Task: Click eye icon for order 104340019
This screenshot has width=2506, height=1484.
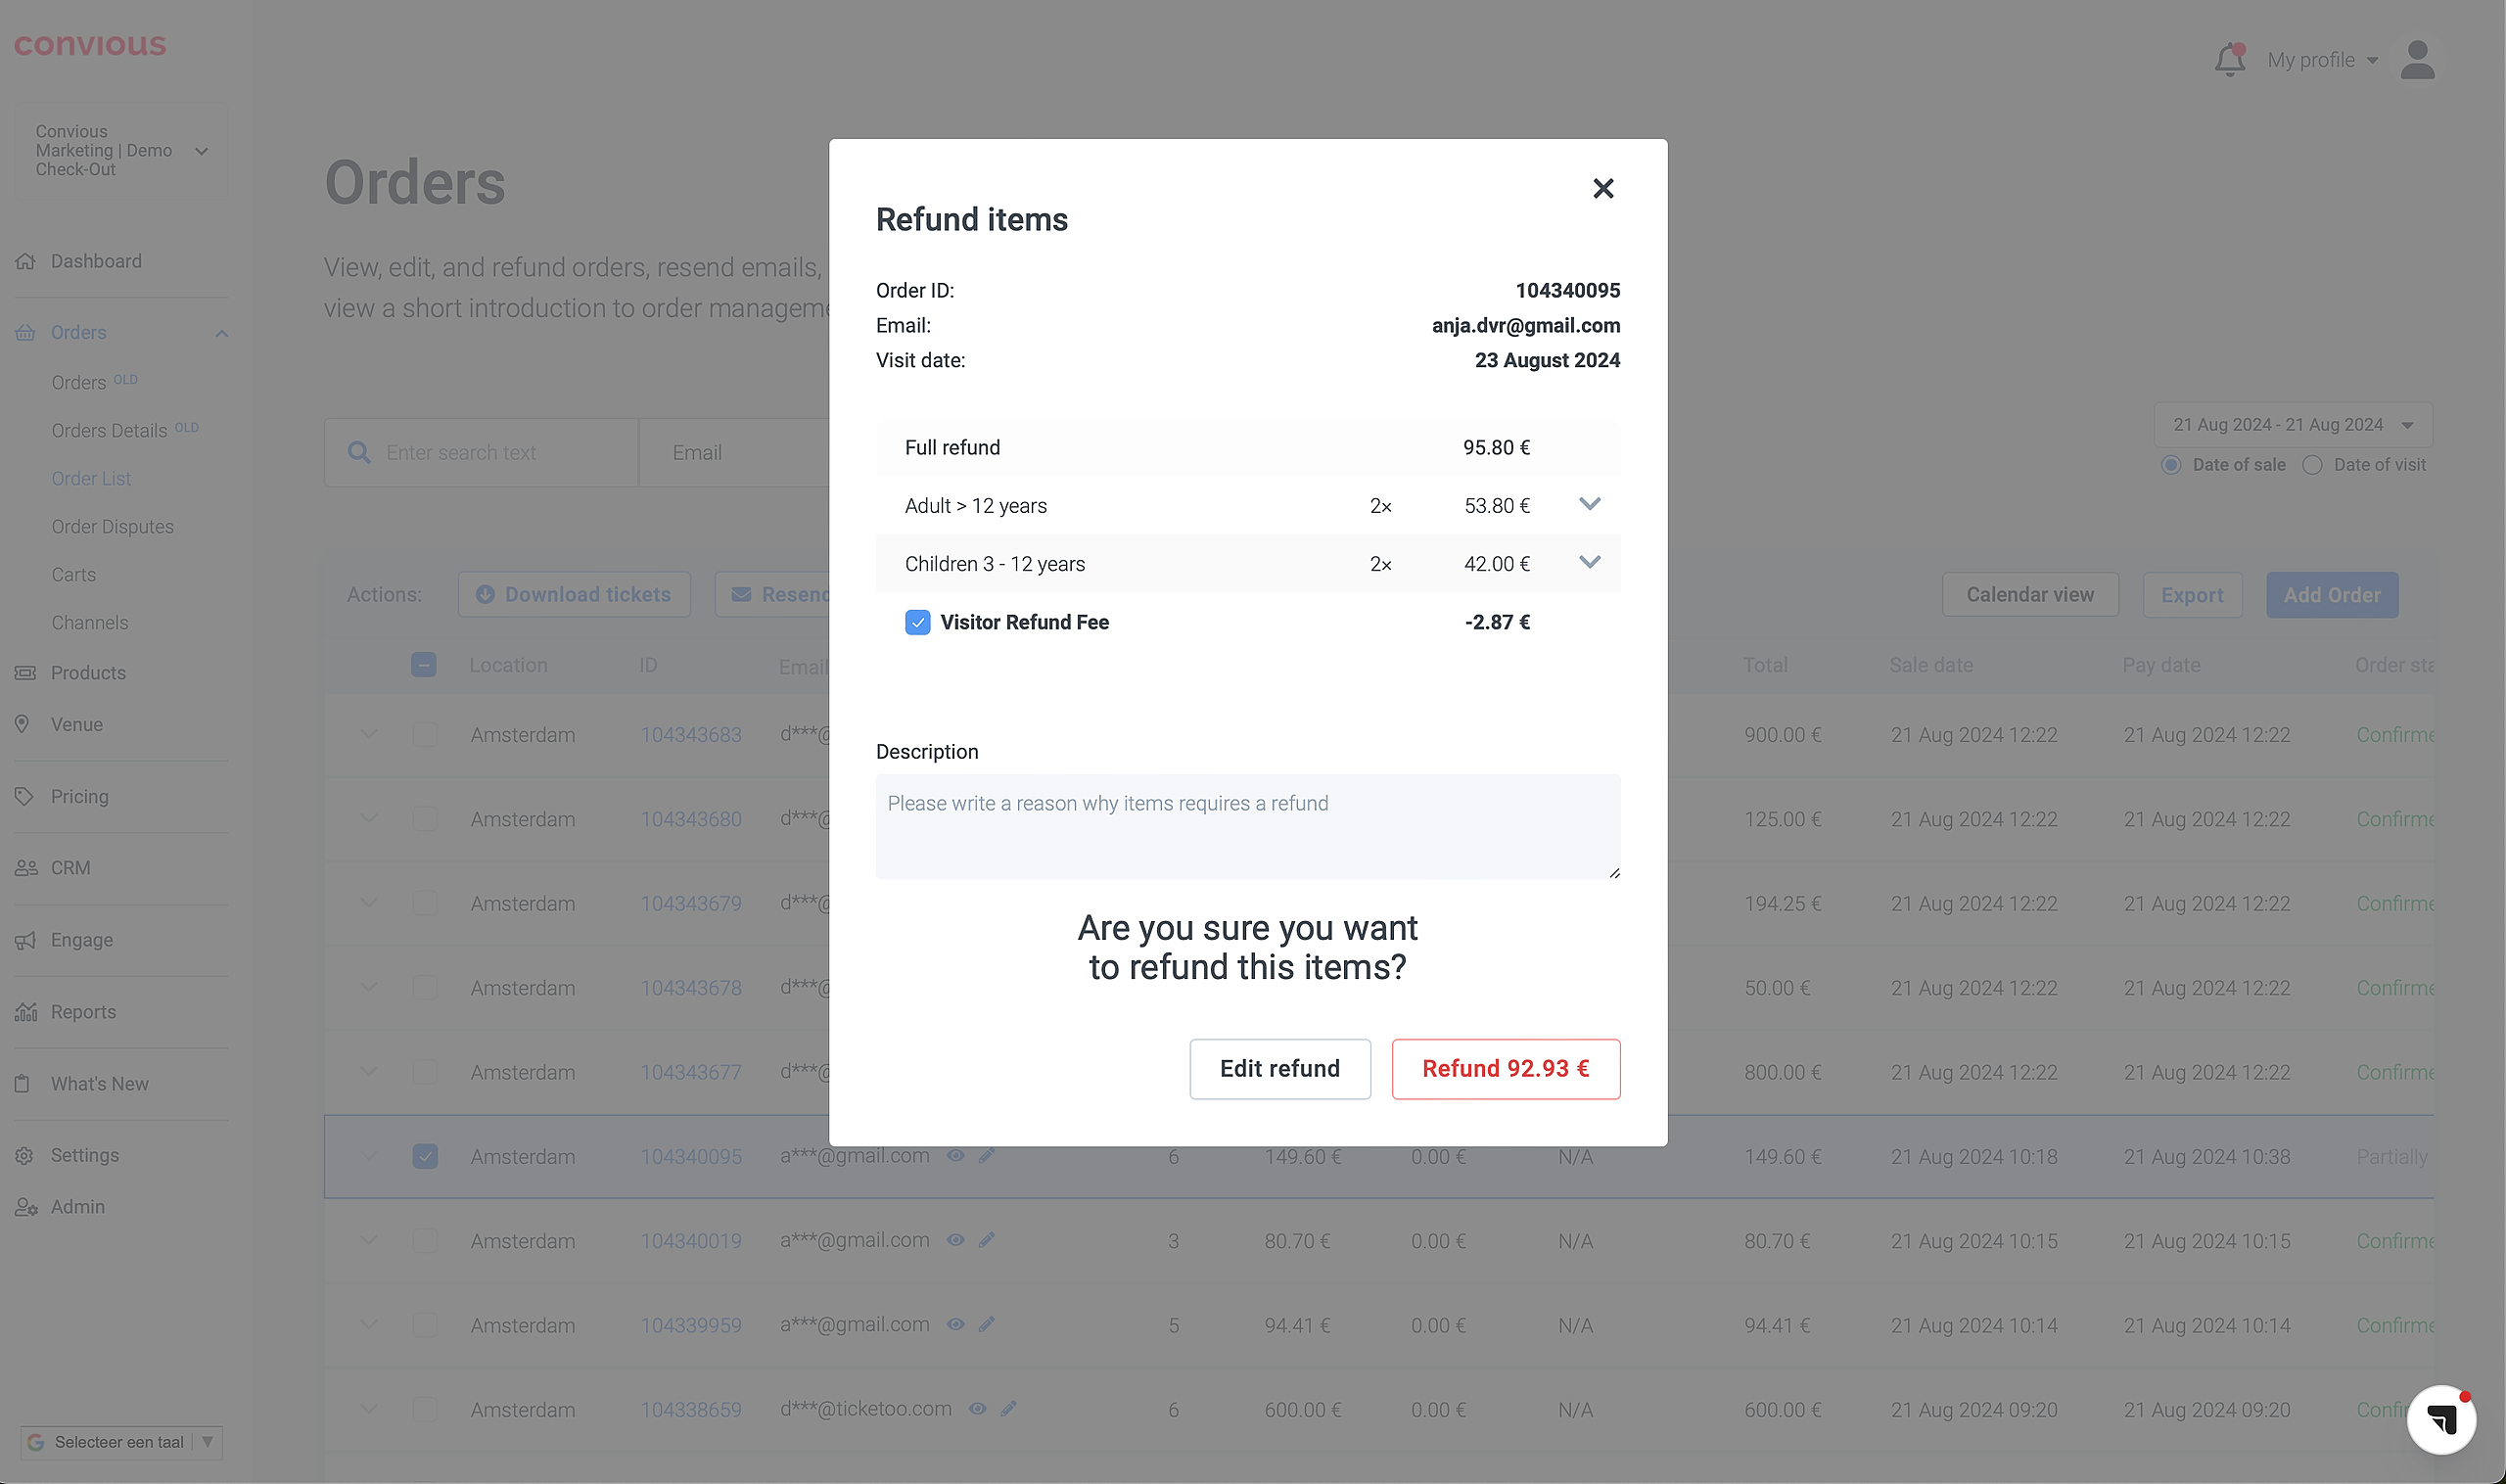Action: 956,1240
